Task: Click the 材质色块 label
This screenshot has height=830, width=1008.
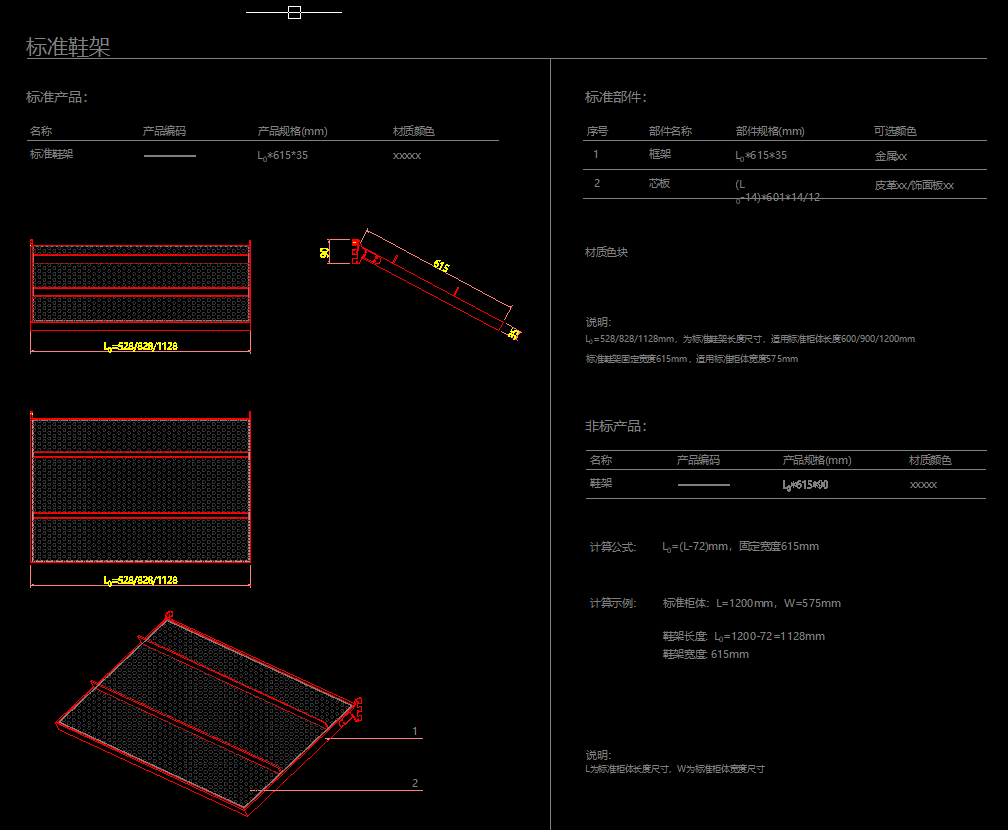Action: pos(606,253)
